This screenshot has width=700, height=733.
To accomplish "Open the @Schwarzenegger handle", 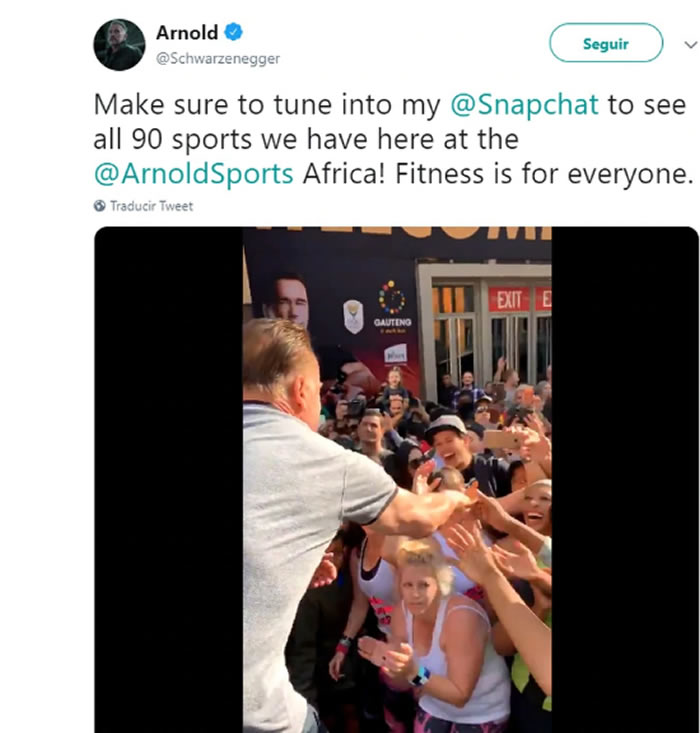I will point(217,58).
